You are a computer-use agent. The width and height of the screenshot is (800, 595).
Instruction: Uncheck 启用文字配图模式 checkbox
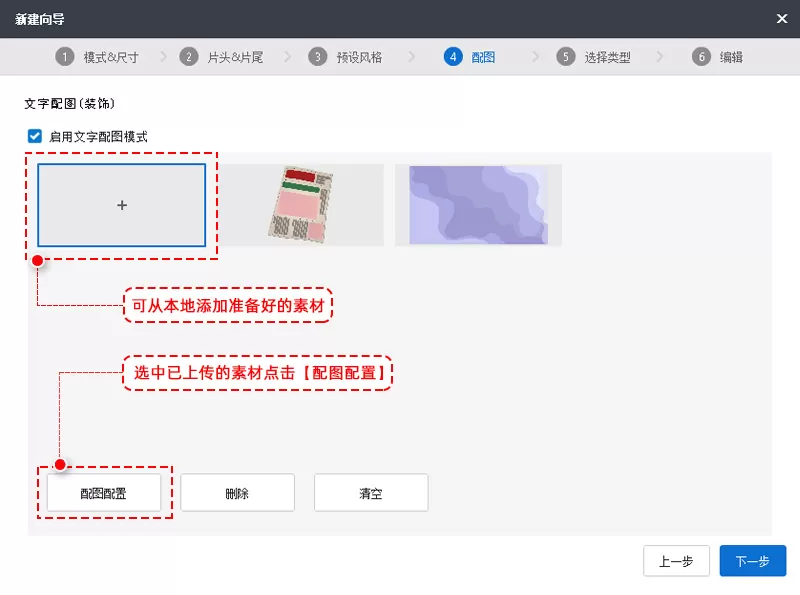(x=35, y=136)
